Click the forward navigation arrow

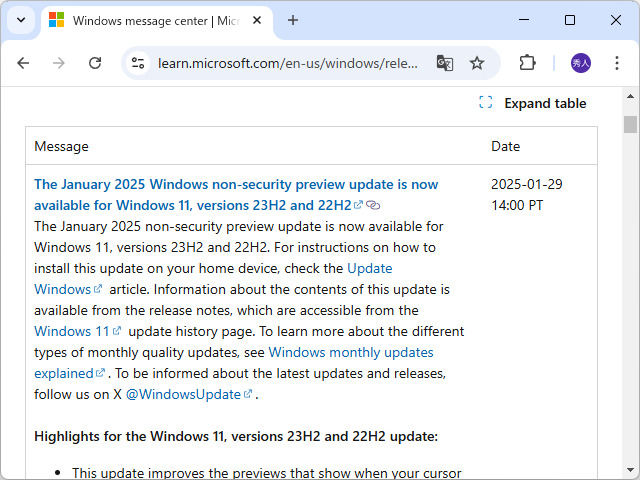coord(59,63)
